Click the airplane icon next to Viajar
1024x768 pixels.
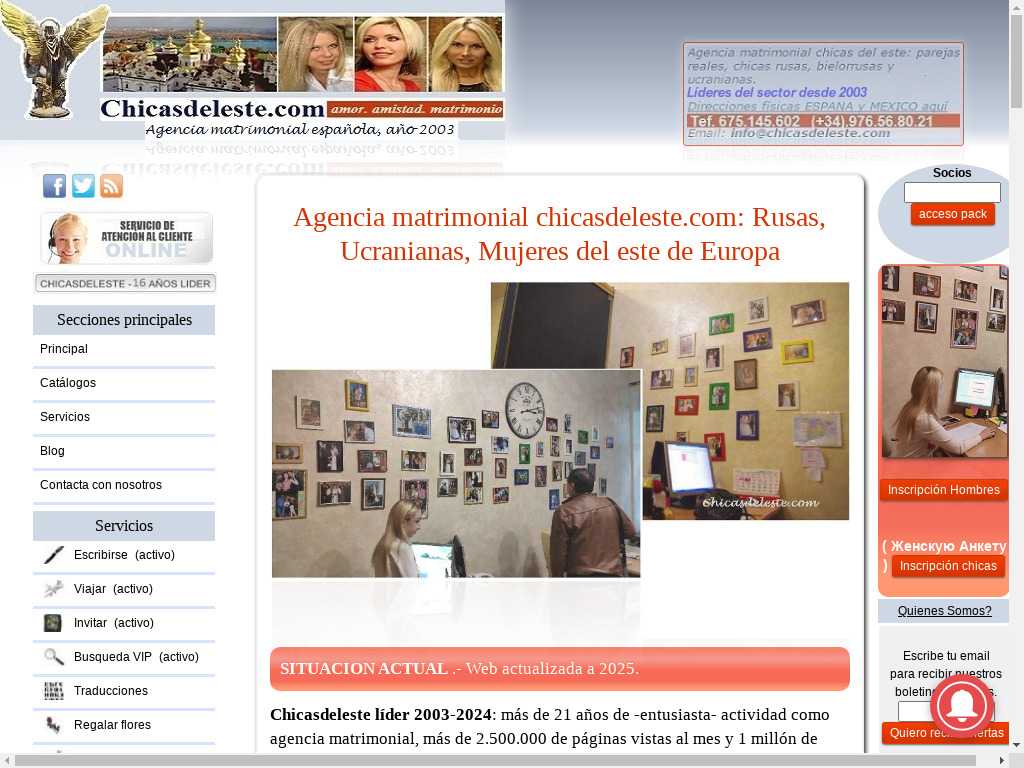click(x=54, y=589)
